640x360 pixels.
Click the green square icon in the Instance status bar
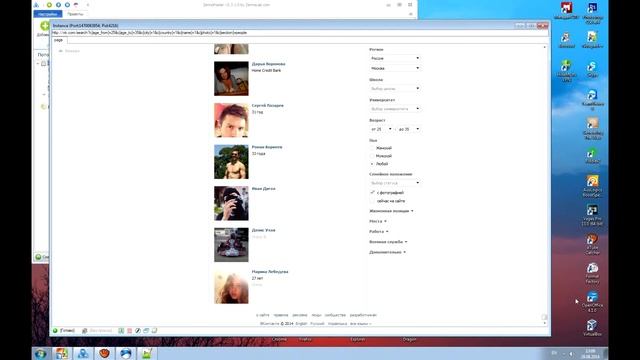pyautogui.click(x=121, y=331)
